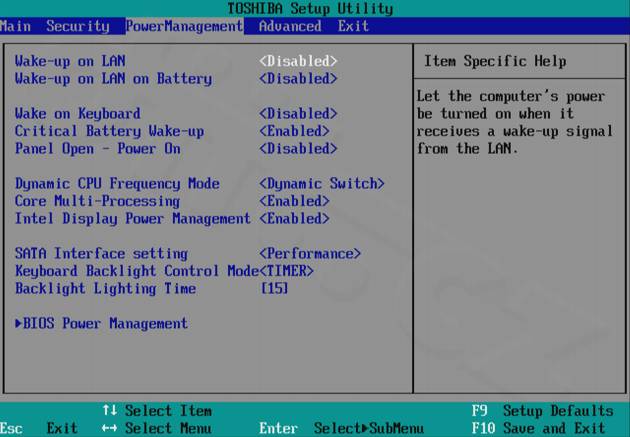Viewport: 630px width, 437px height.
Task: Open the Main menu tab
Action: click(15, 26)
